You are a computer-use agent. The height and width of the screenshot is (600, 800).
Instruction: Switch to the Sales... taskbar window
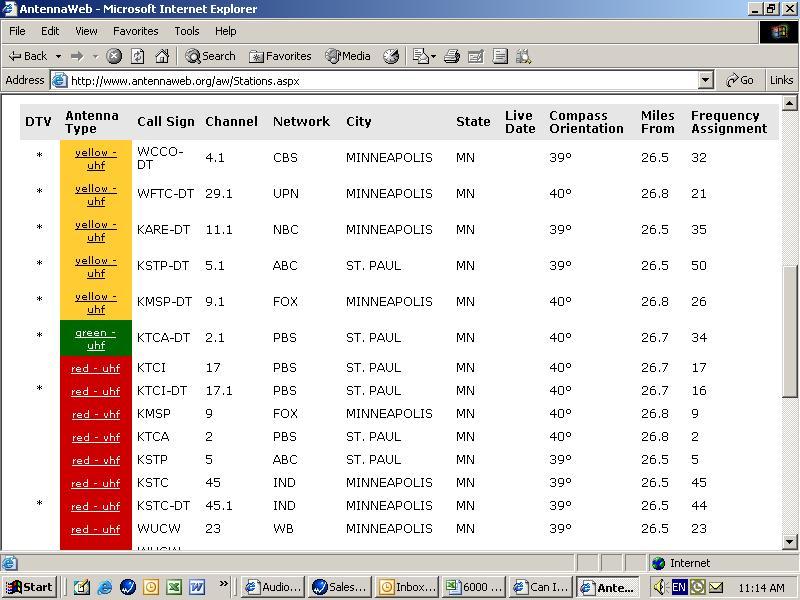point(339,587)
